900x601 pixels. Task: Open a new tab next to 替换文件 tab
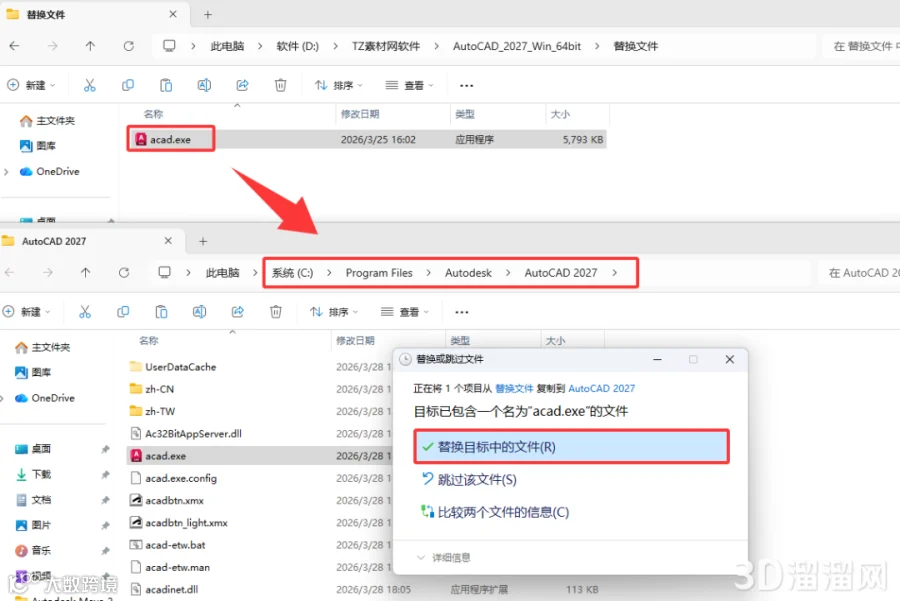click(x=208, y=15)
